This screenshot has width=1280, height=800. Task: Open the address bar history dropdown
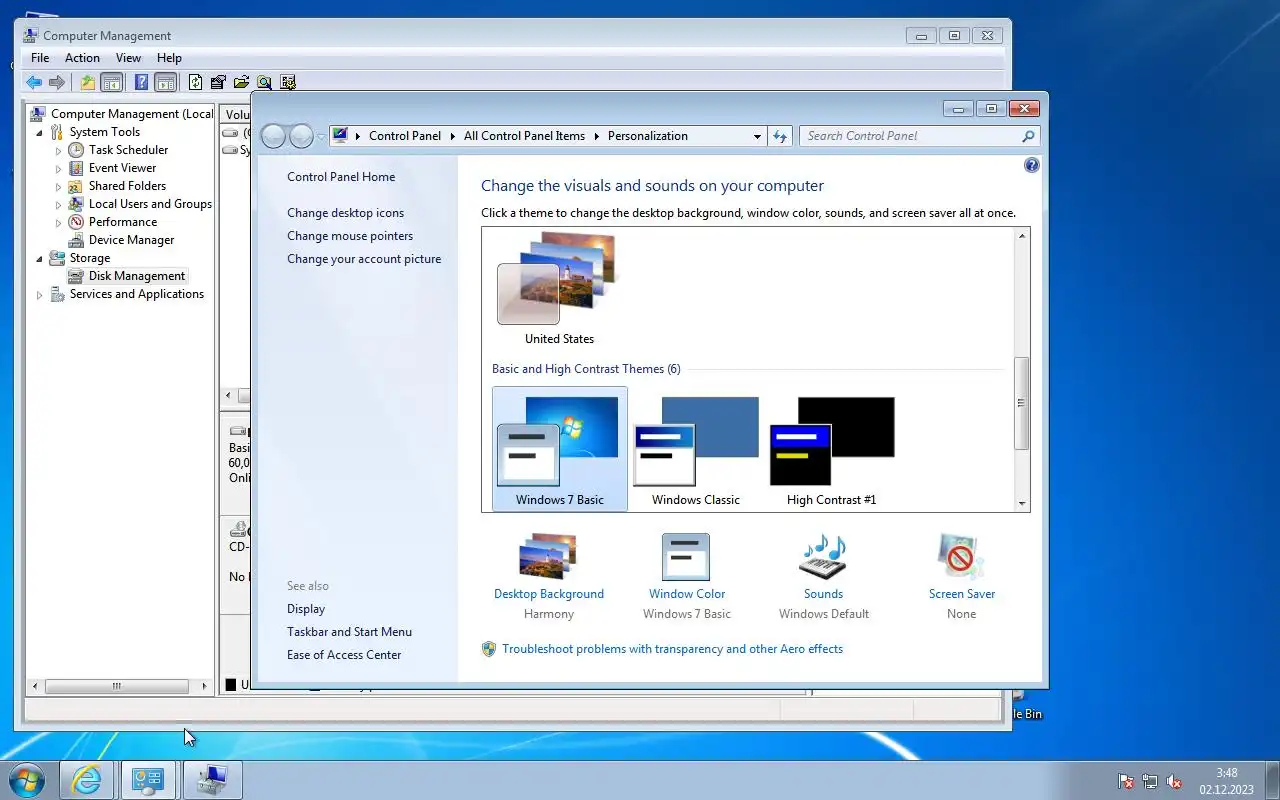[757, 136]
